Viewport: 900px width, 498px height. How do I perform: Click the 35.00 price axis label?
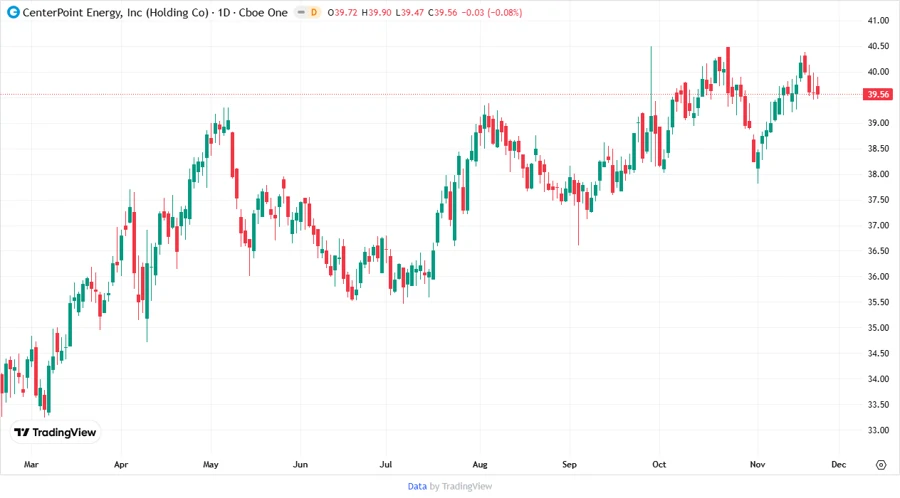(x=878, y=328)
